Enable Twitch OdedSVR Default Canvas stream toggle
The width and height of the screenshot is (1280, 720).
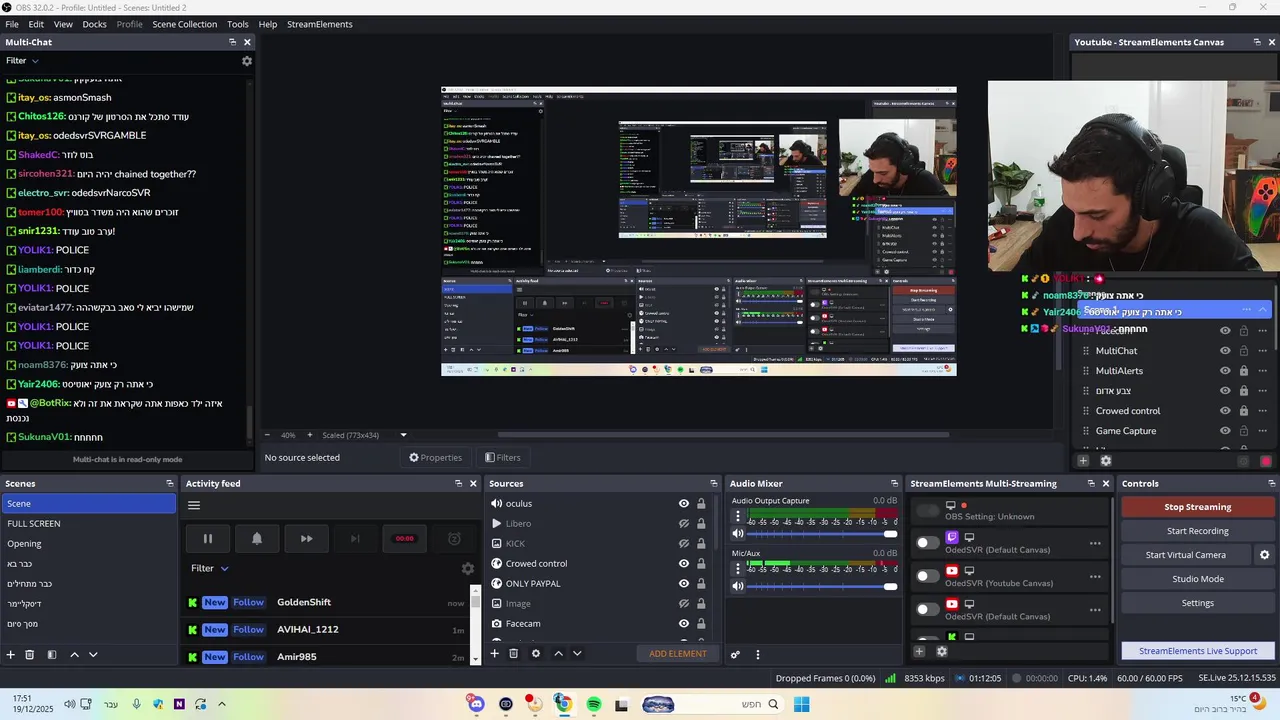(928, 542)
